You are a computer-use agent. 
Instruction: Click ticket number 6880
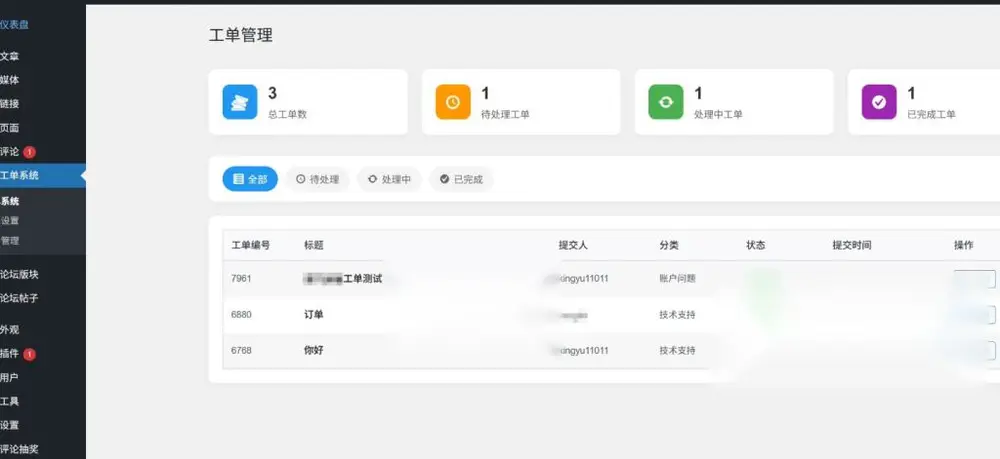click(x=242, y=314)
